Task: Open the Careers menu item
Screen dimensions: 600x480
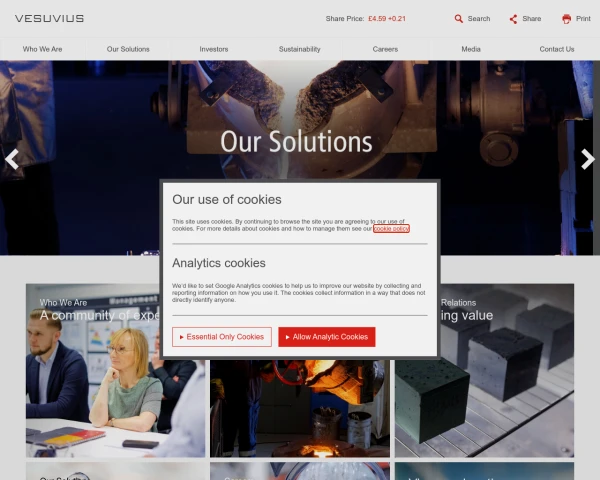Action: [x=385, y=49]
